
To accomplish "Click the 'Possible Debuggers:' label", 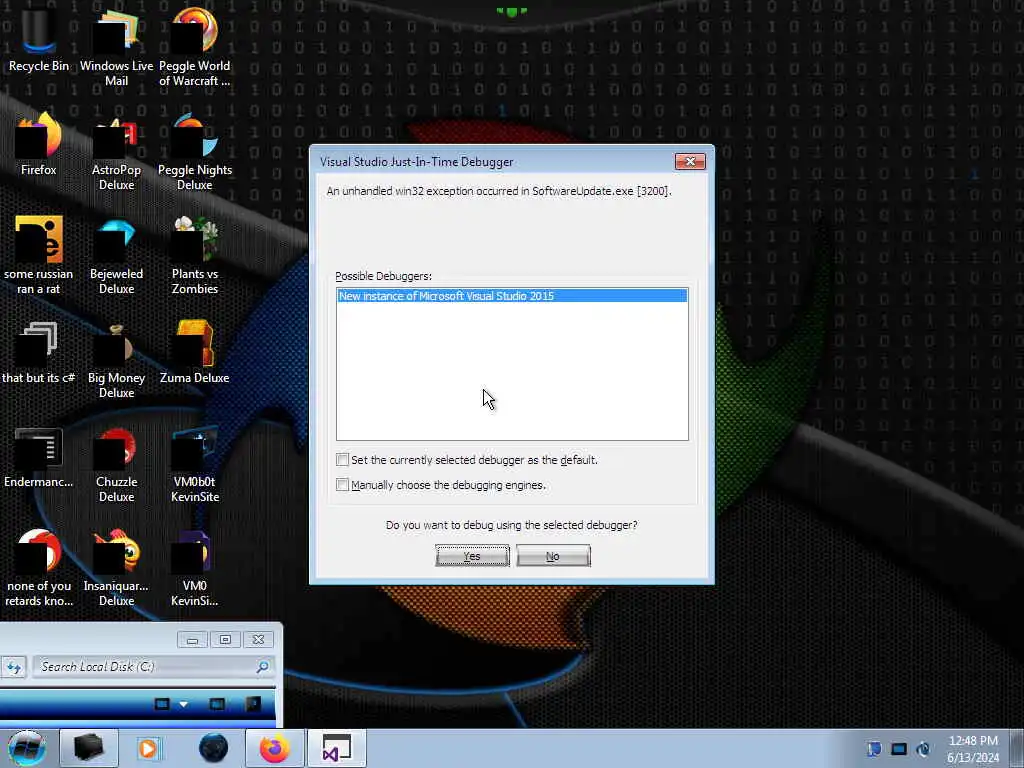I will (383, 276).
